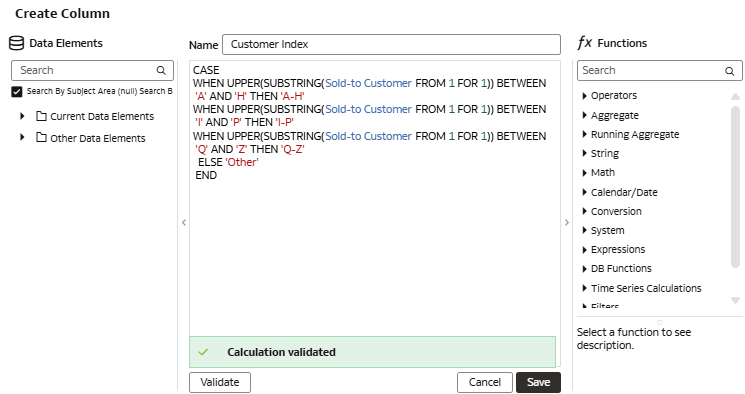This screenshot has height=394, width=745.
Task: Toggle Search By Subject Area checkbox
Action: tap(17, 91)
